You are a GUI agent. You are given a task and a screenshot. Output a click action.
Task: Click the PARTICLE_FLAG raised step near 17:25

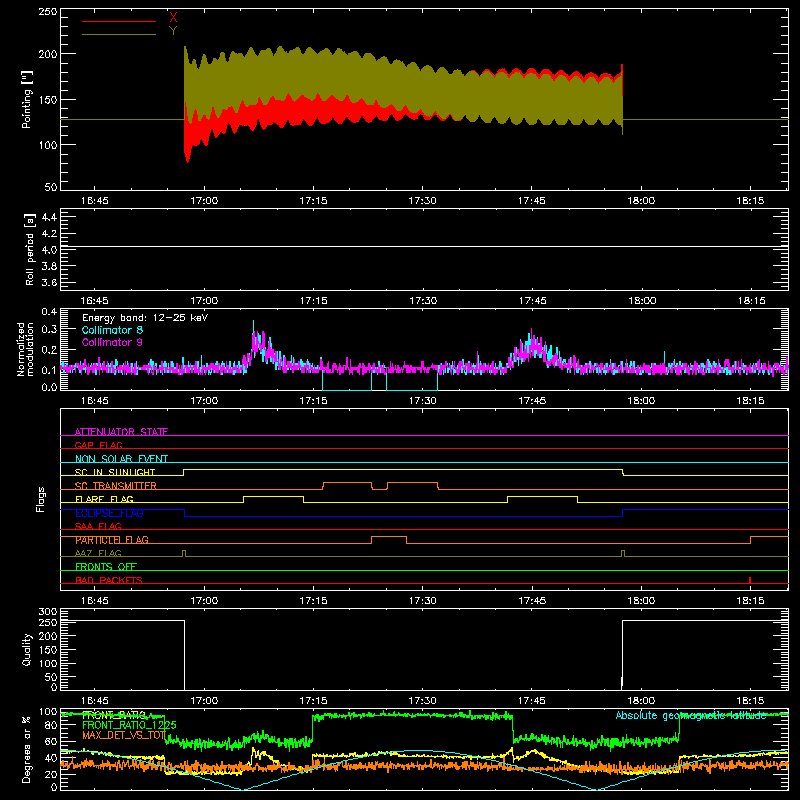(x=389, y=537)
